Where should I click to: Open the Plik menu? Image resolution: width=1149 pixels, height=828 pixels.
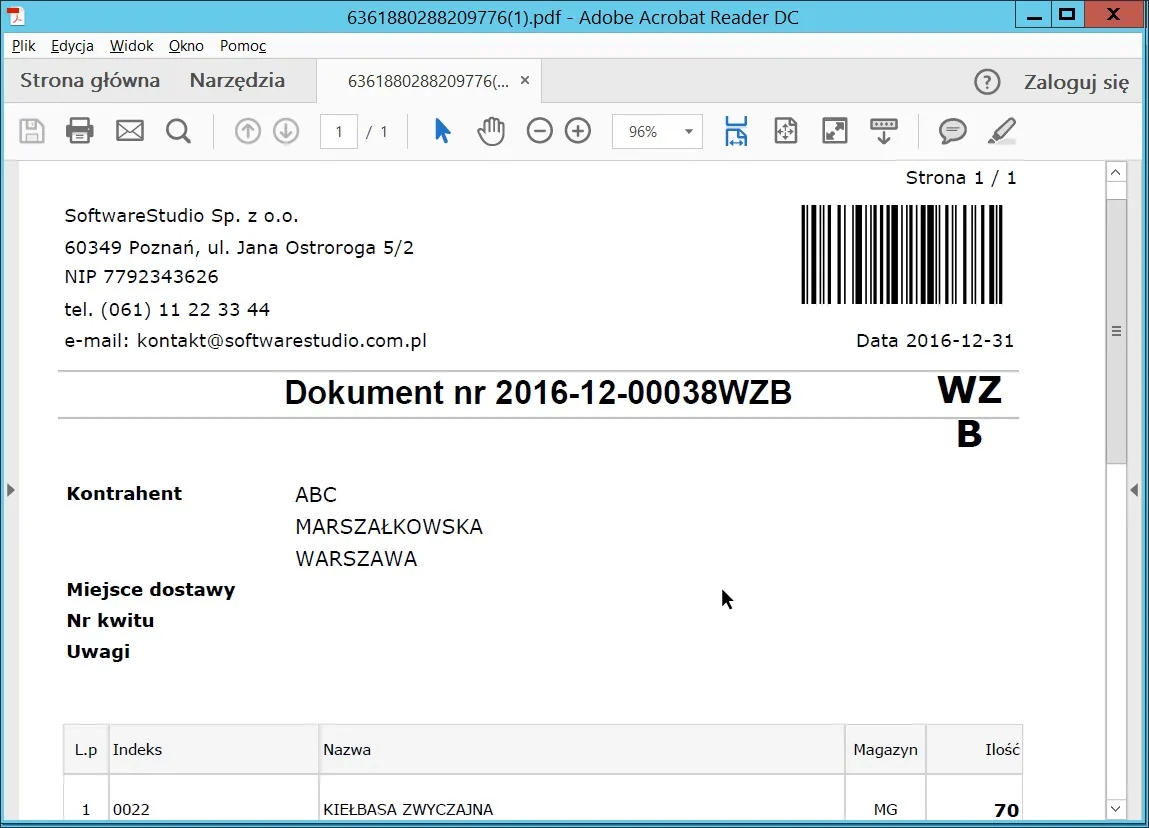(x=23, y=45)
